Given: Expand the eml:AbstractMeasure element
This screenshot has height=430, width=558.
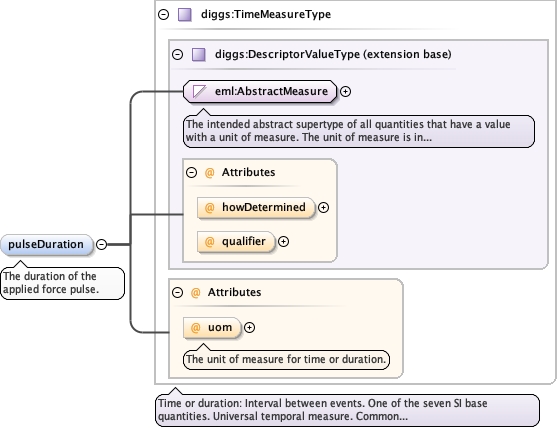Looking at the screenshot, I should tap(345, 91).
